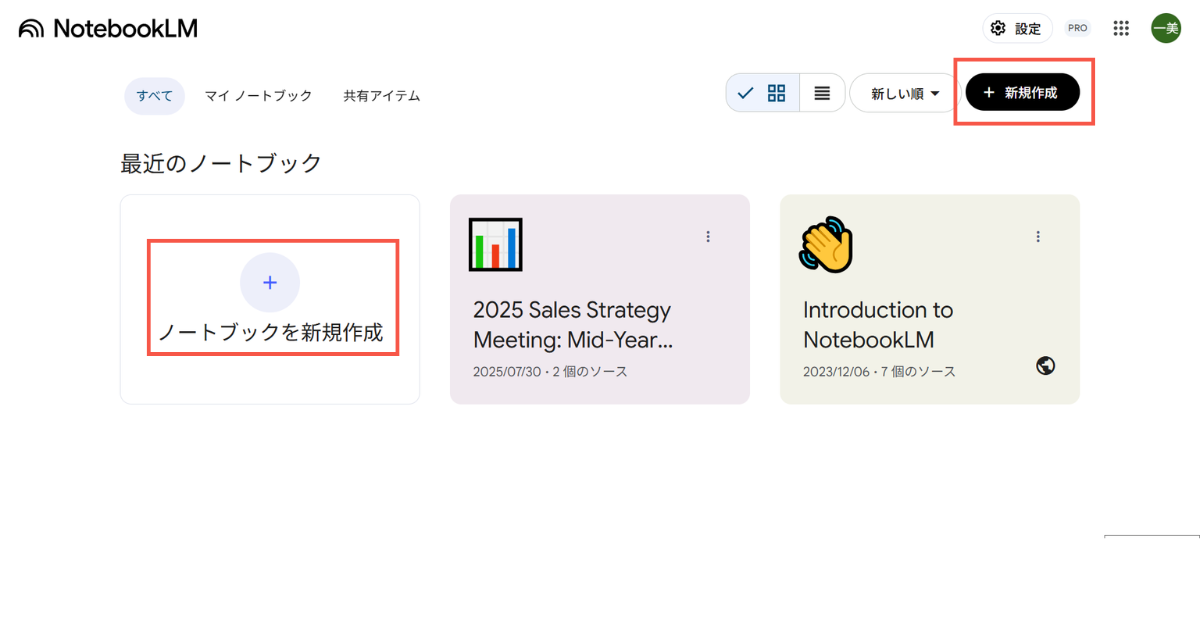The height and width of the screenshot is (628, 1200).
Task: Switch to list view layout
Action: pos(822,93)
